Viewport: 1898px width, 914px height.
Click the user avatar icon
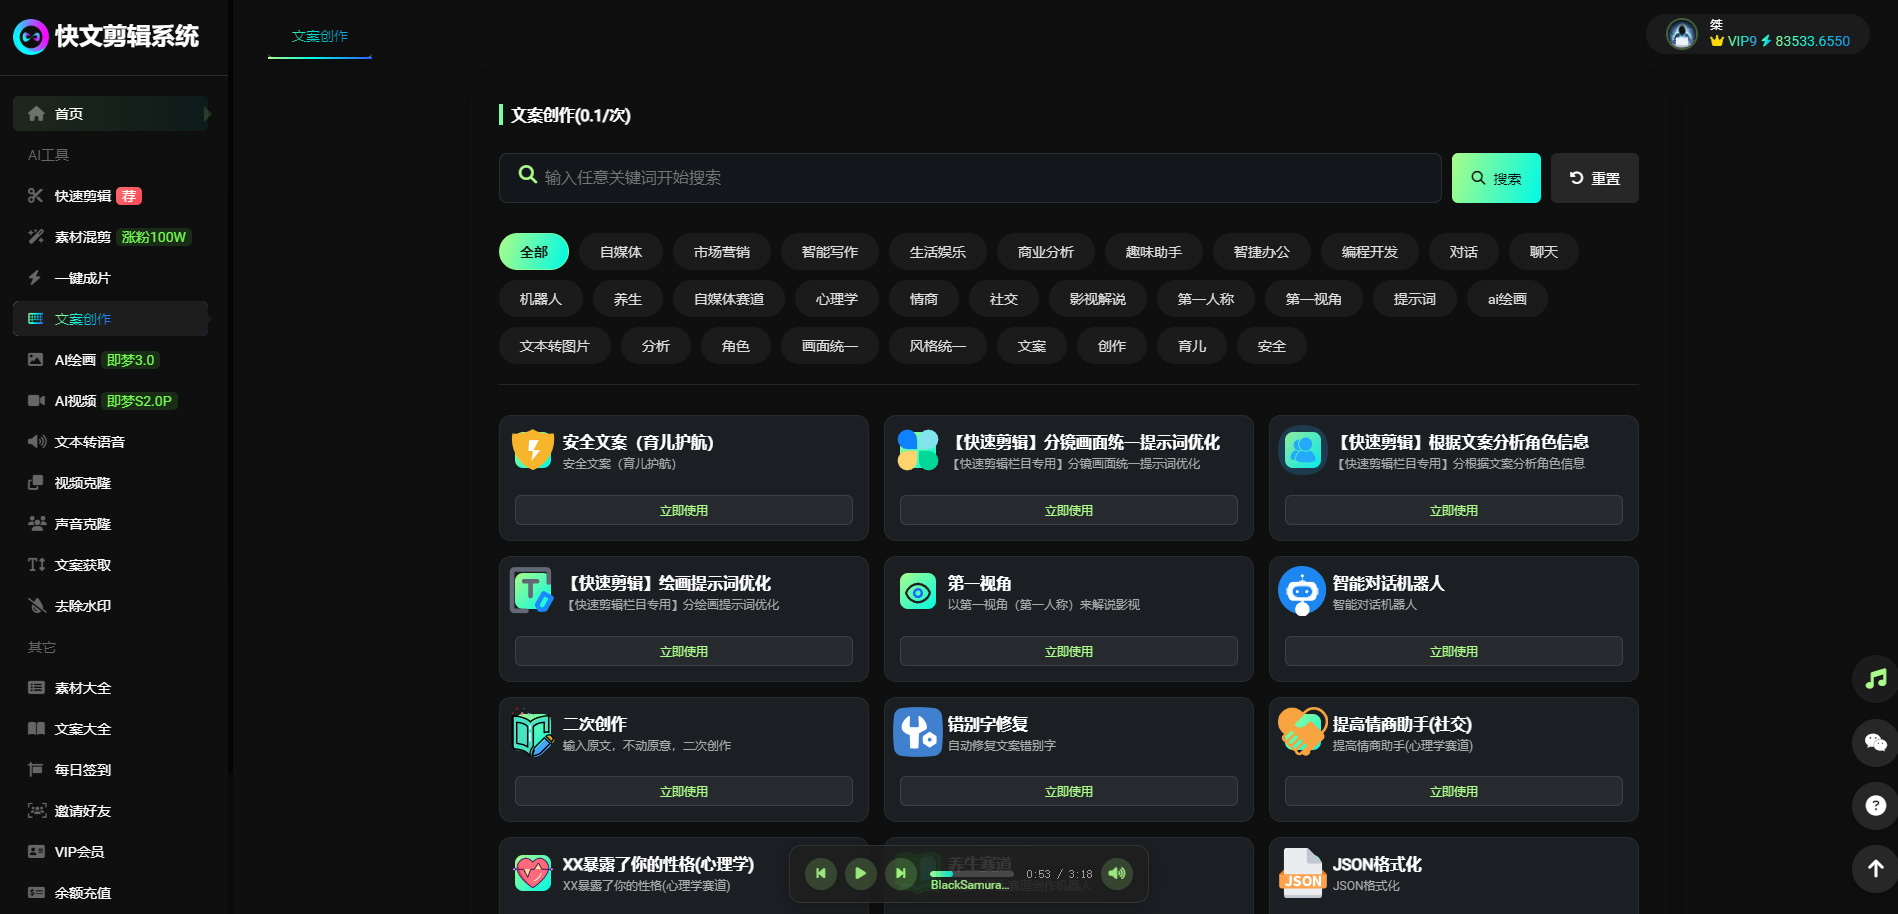(x=1682, y=35)
